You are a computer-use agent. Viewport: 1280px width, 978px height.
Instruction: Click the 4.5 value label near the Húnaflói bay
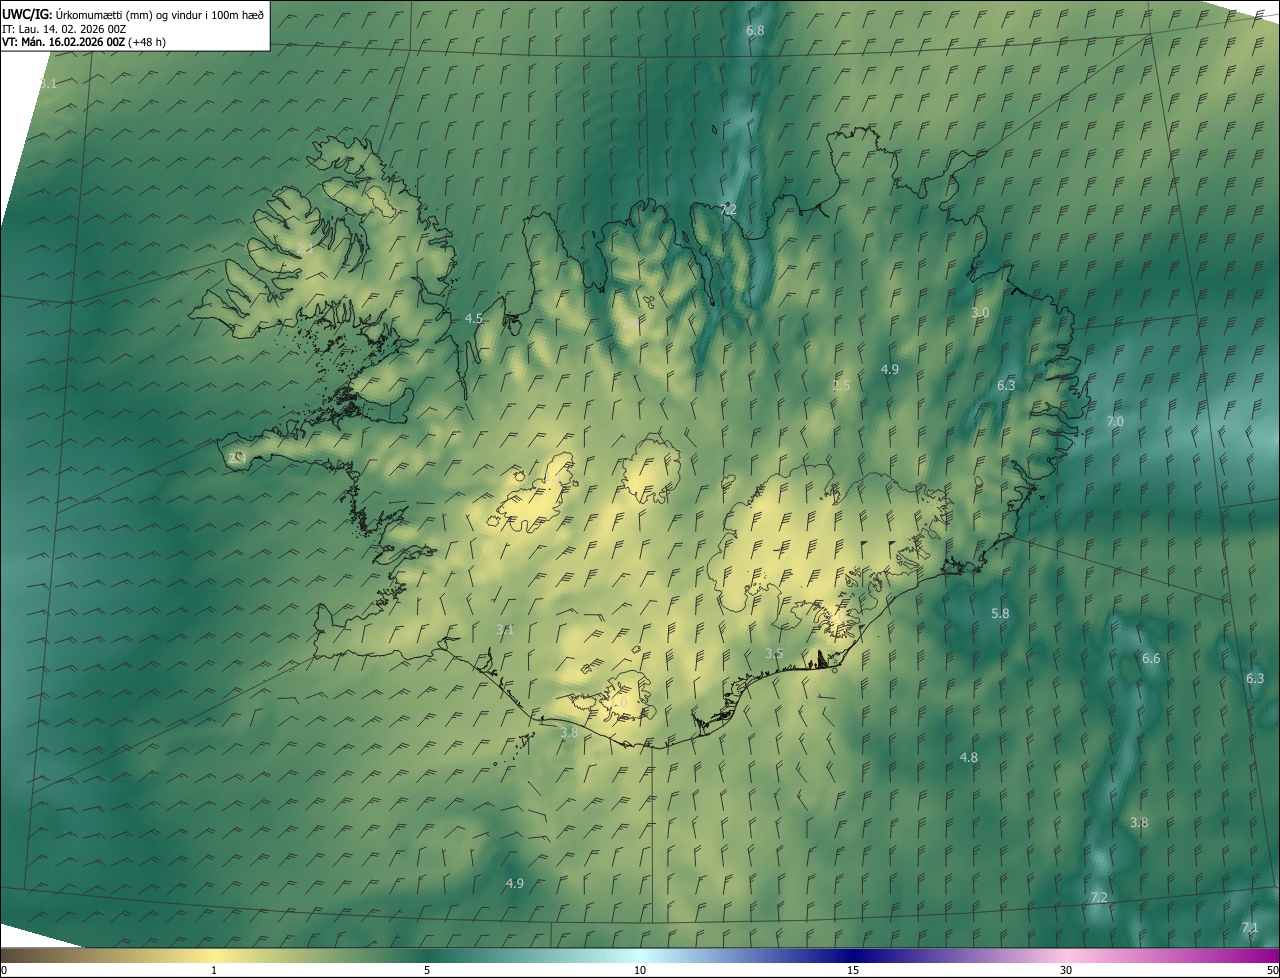coord(474,318)
